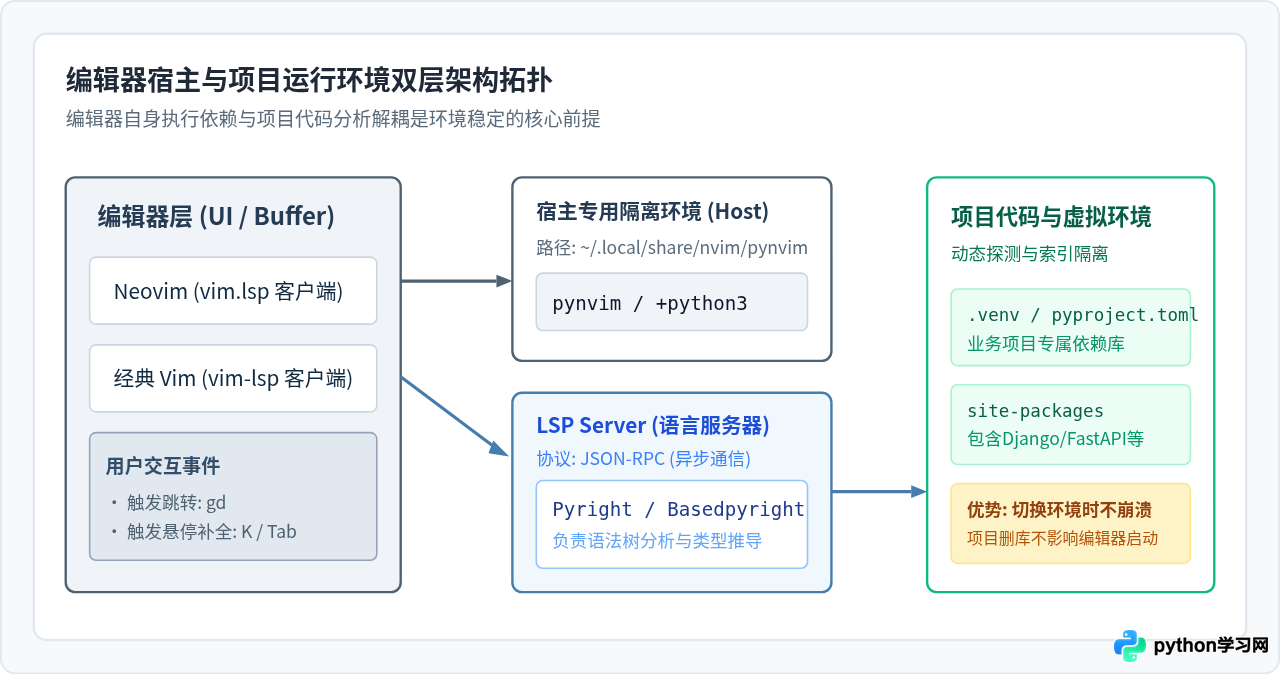Click the LSP Server (语言服务器) heading
Screen dimensions: 1280x674
[x=653, y=426]
